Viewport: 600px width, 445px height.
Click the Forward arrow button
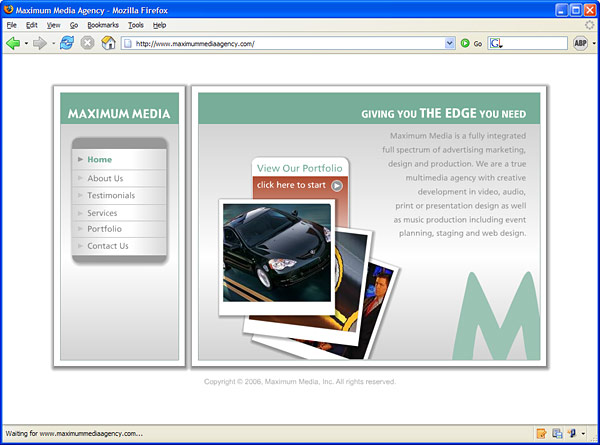[40, 43]
